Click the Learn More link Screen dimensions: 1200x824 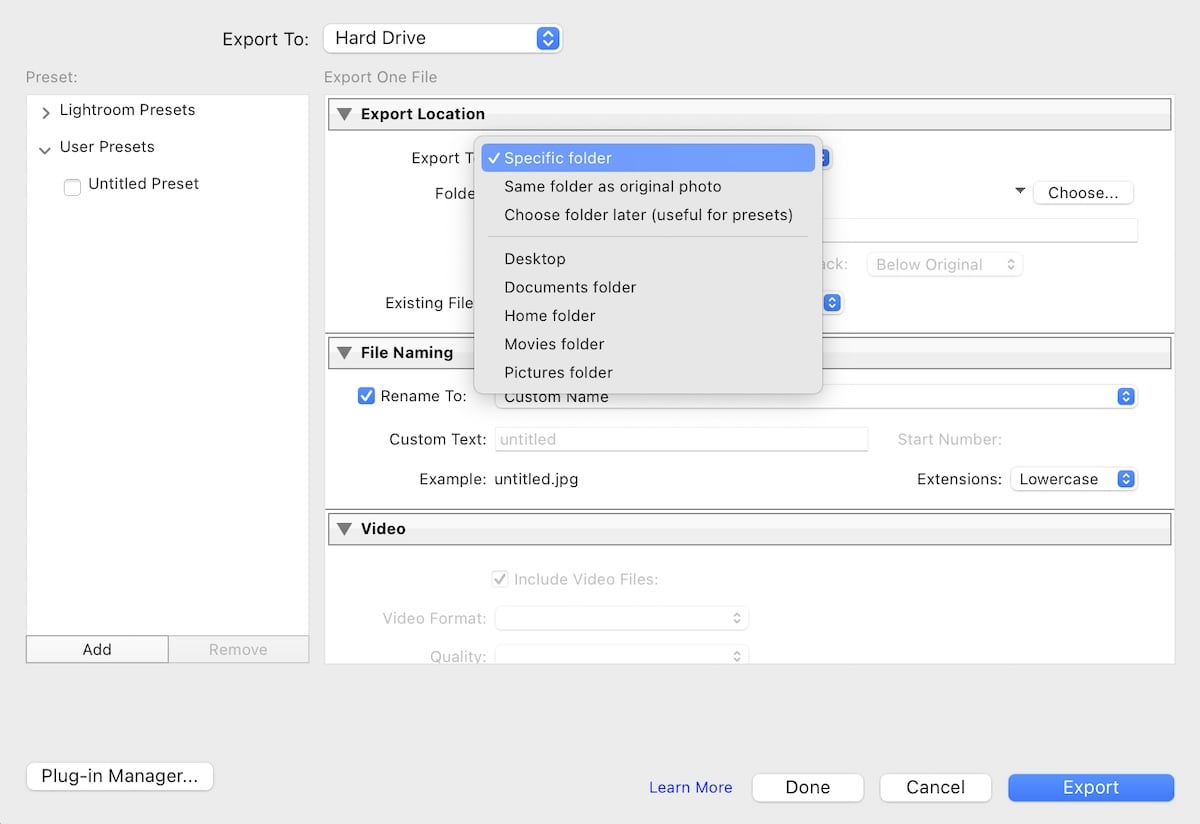(690, 787)
